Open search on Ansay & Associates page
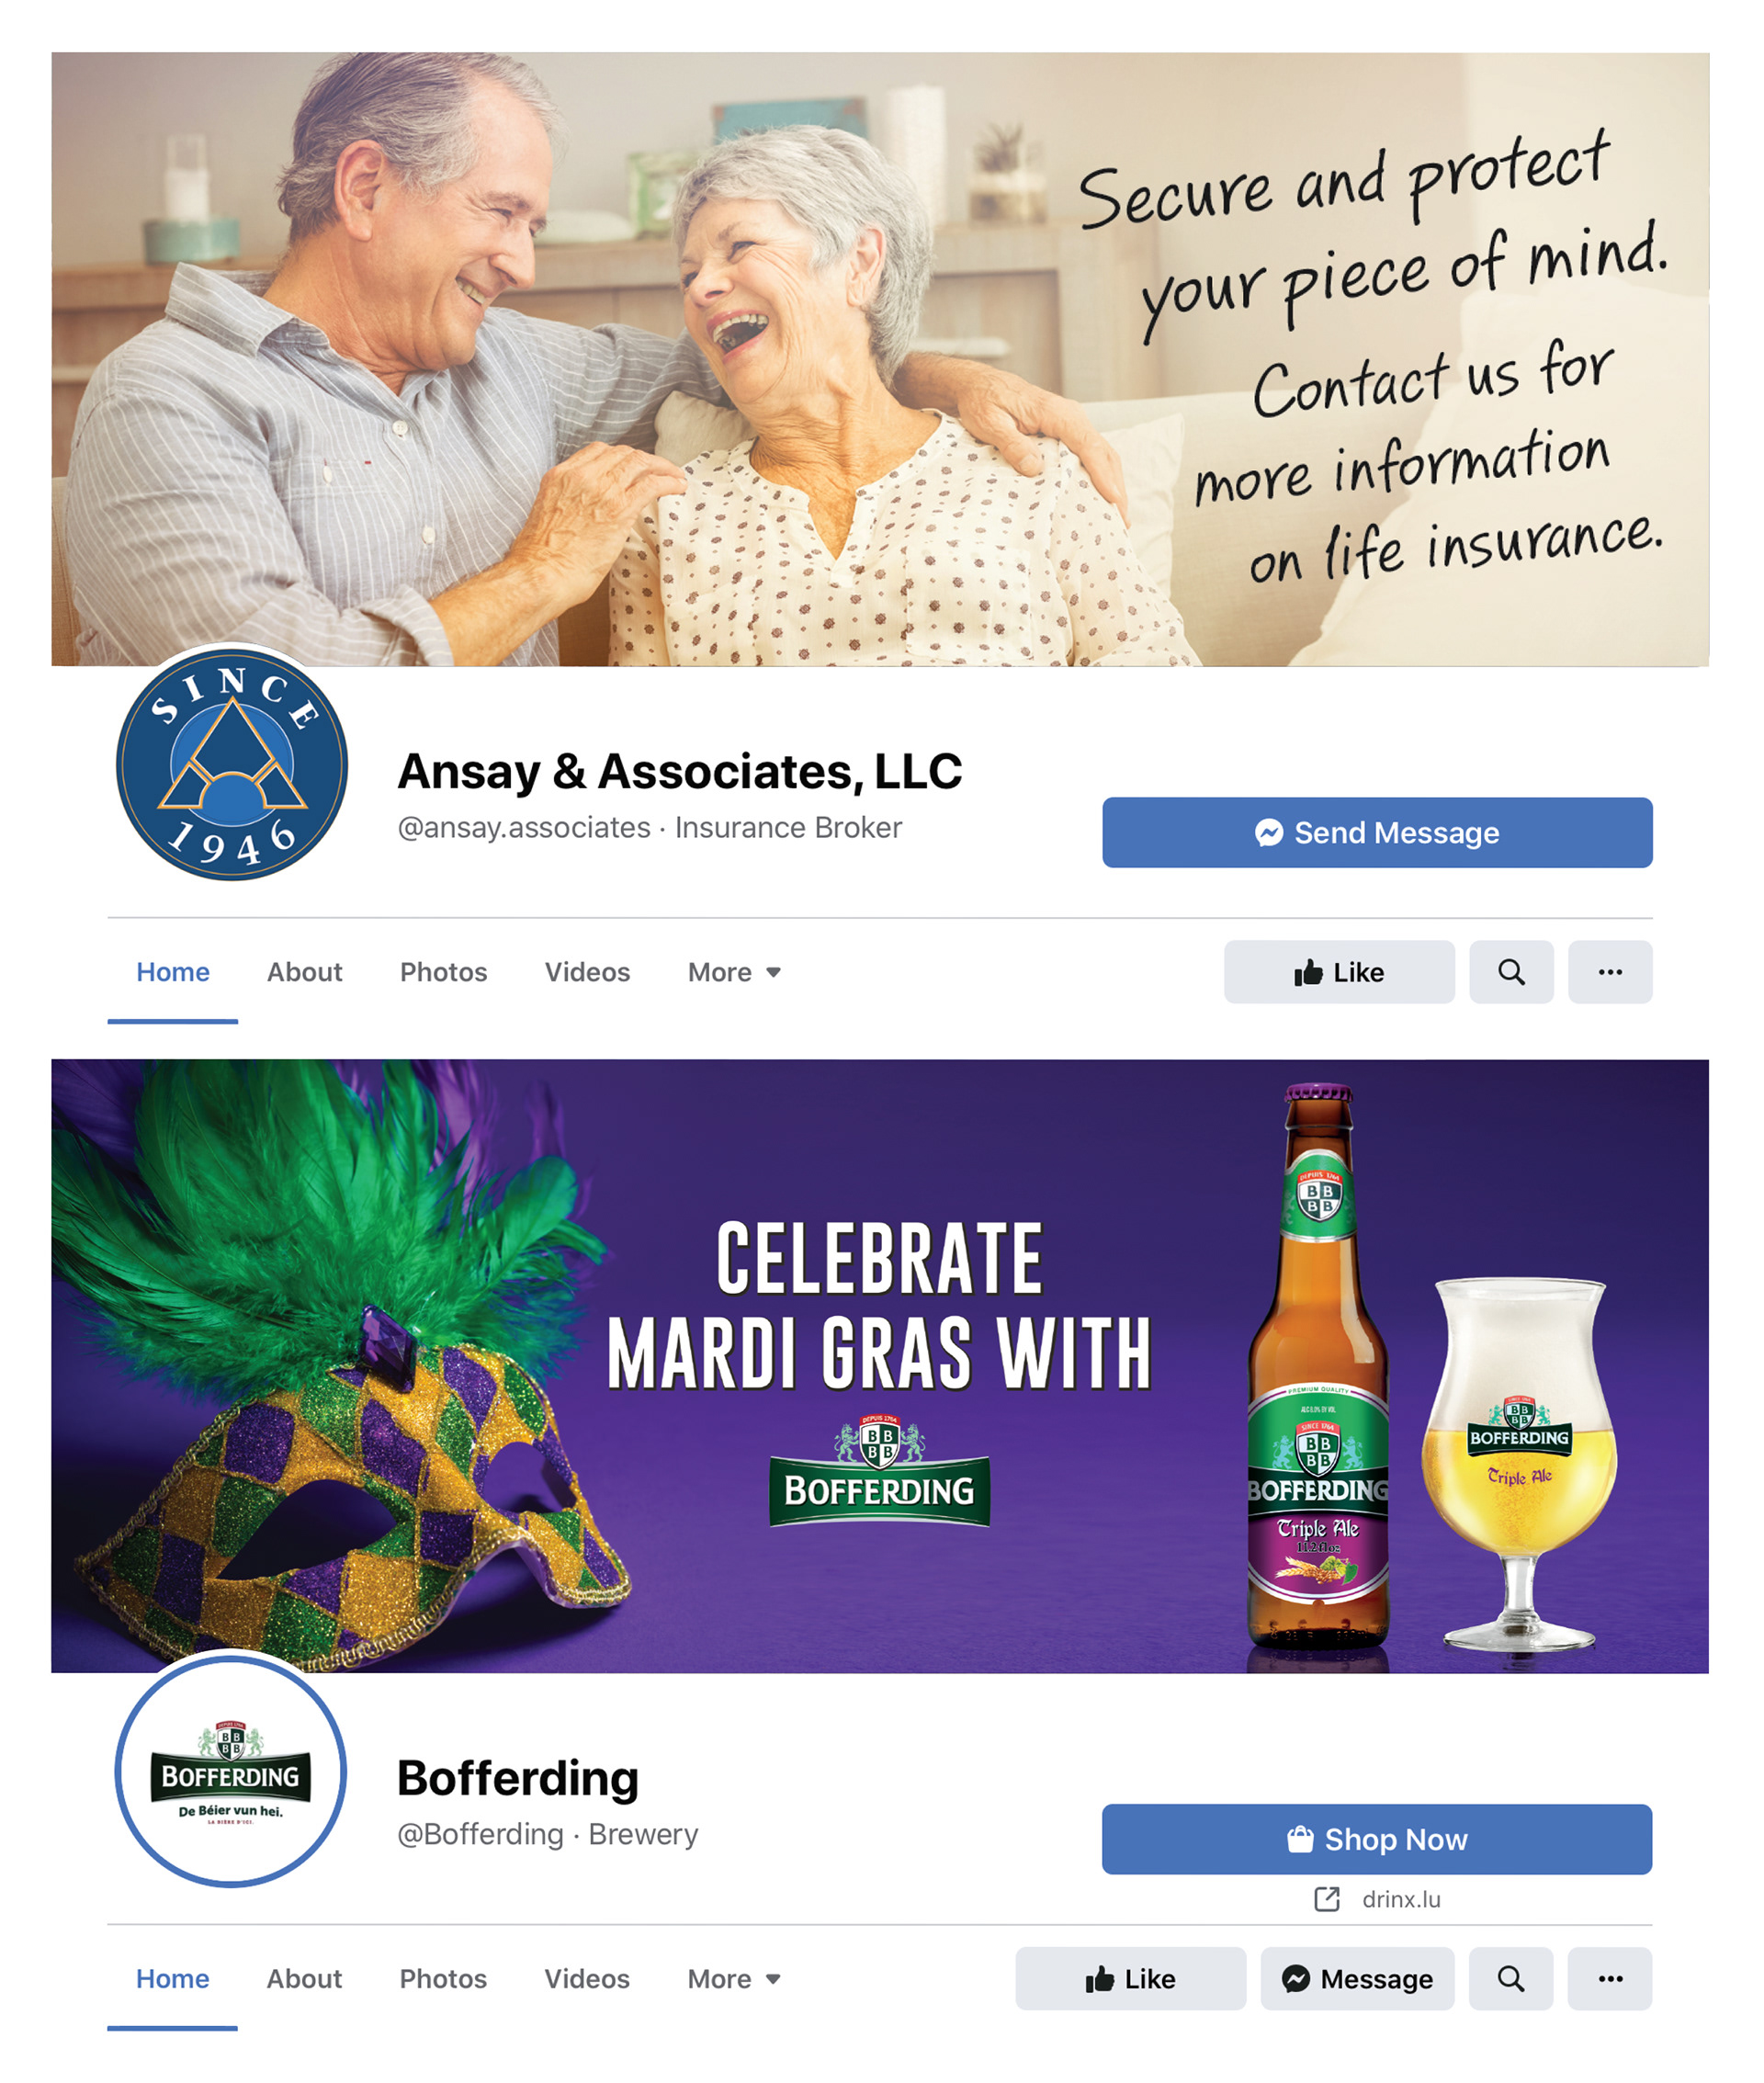The height and width of the screenshot is (2083, 1764). pos(1511,972)
